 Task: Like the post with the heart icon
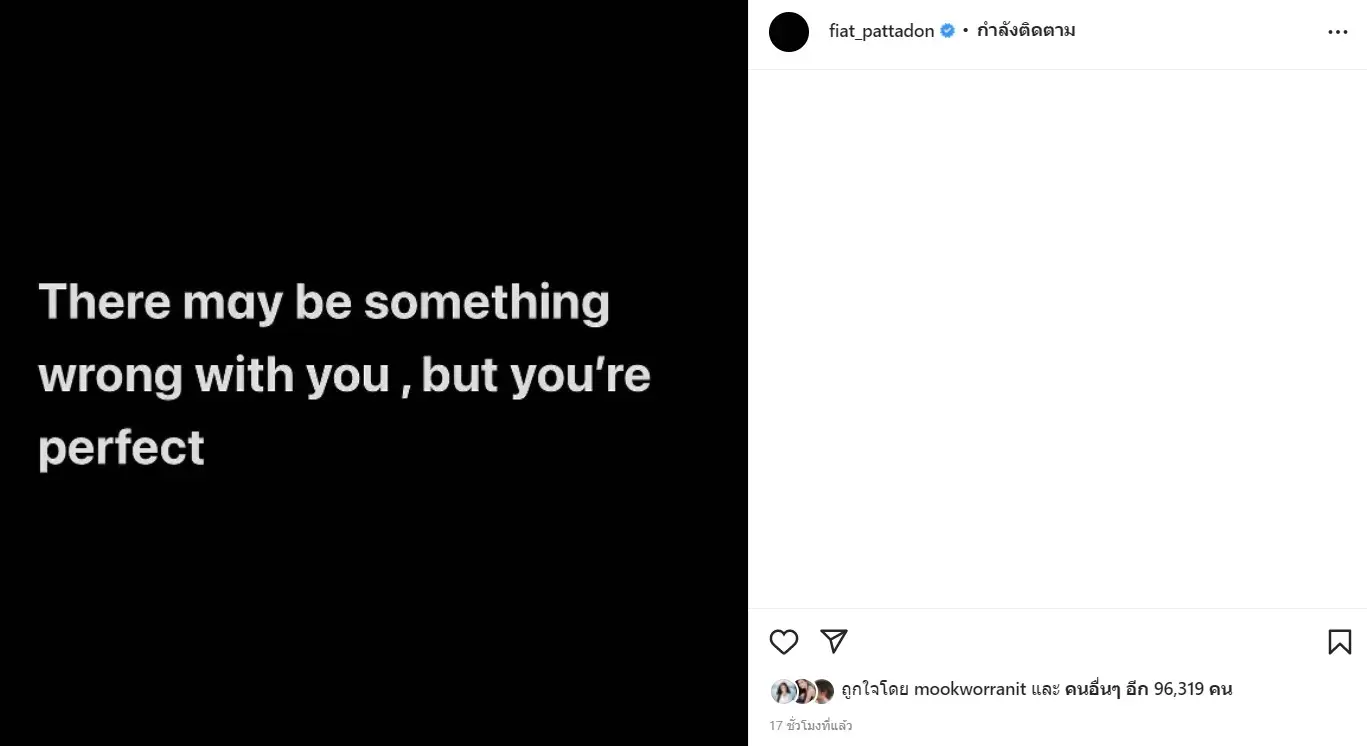(784, 642)
